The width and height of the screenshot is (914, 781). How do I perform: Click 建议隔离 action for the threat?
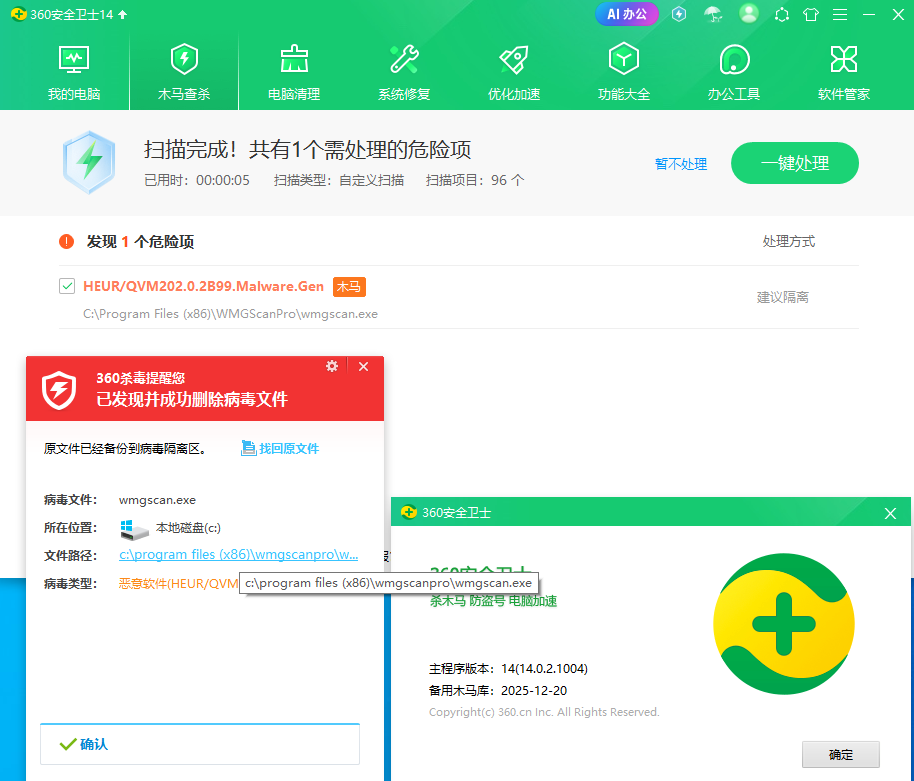782,297
